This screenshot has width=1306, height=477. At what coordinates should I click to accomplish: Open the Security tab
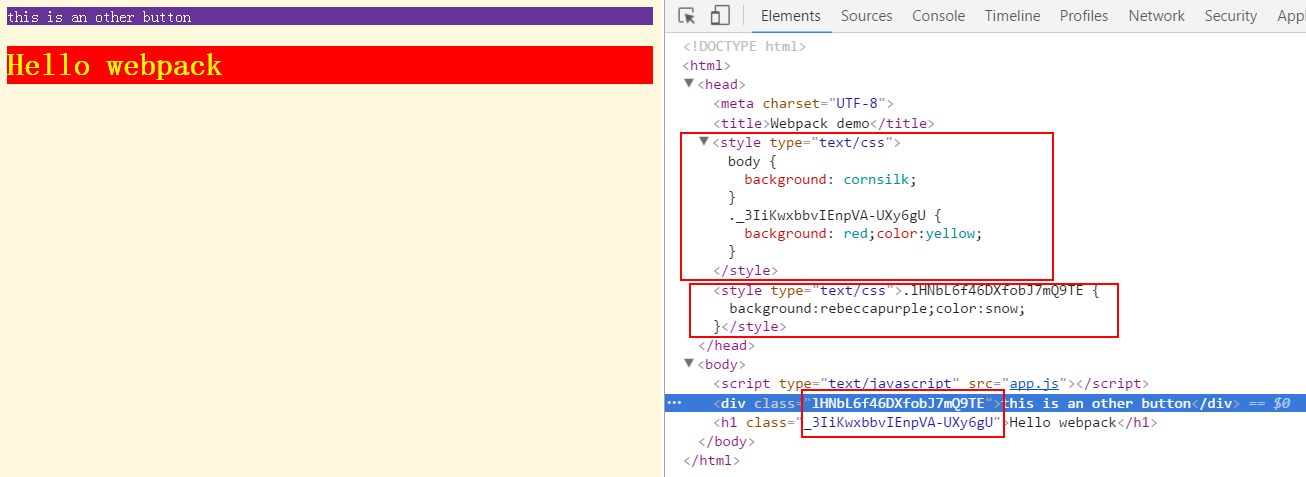click(1230, 16)
